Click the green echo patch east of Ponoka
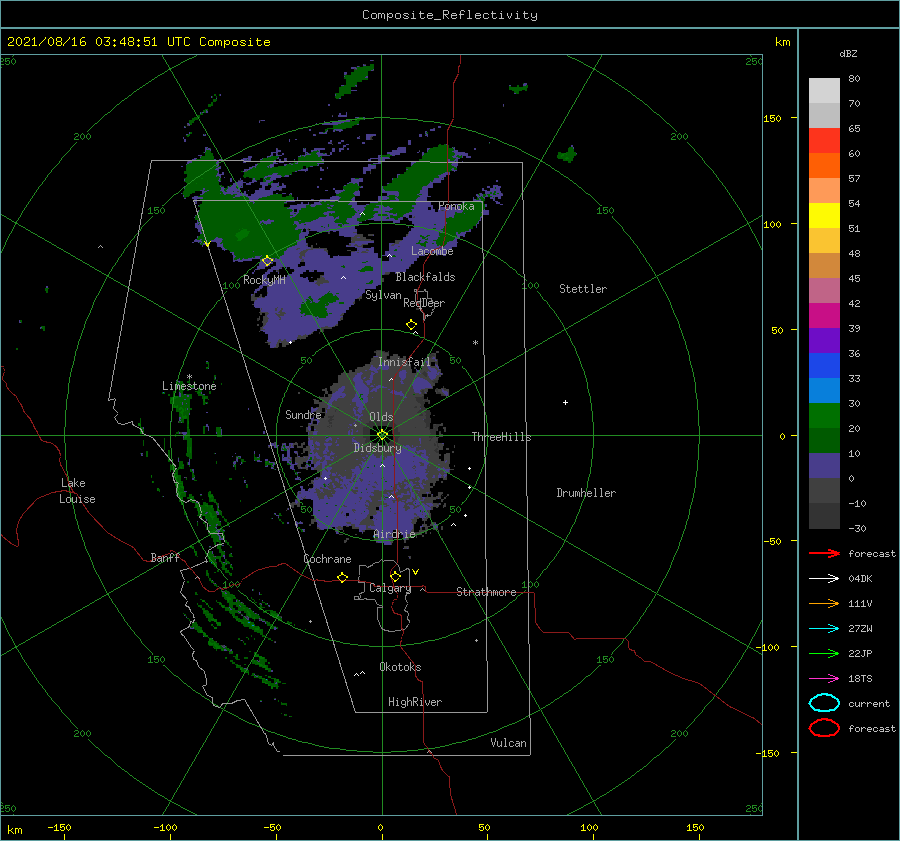Image resolution: width=900 pixels, height=841 pixels. (567, 154)
